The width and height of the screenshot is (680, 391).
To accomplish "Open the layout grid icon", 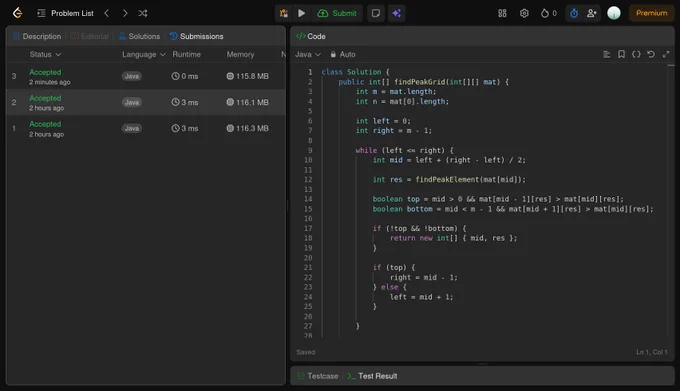I will click(502, 13).
